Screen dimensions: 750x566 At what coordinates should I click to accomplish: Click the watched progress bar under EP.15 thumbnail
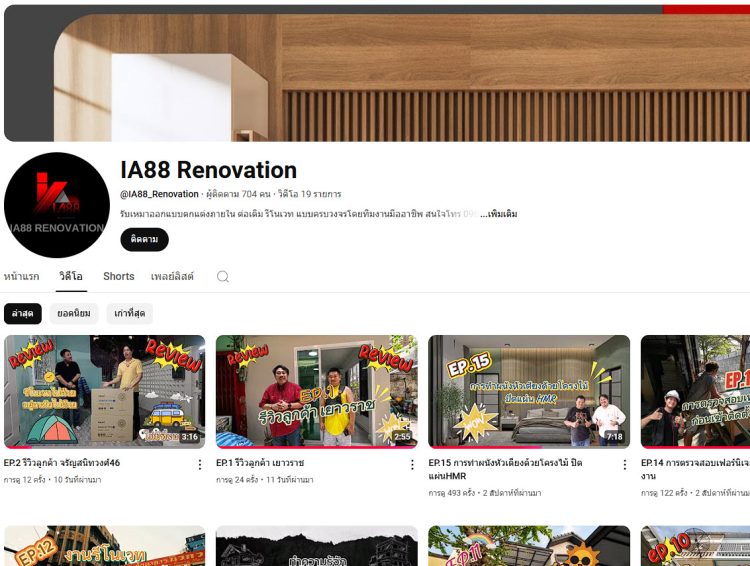(485, 447)
